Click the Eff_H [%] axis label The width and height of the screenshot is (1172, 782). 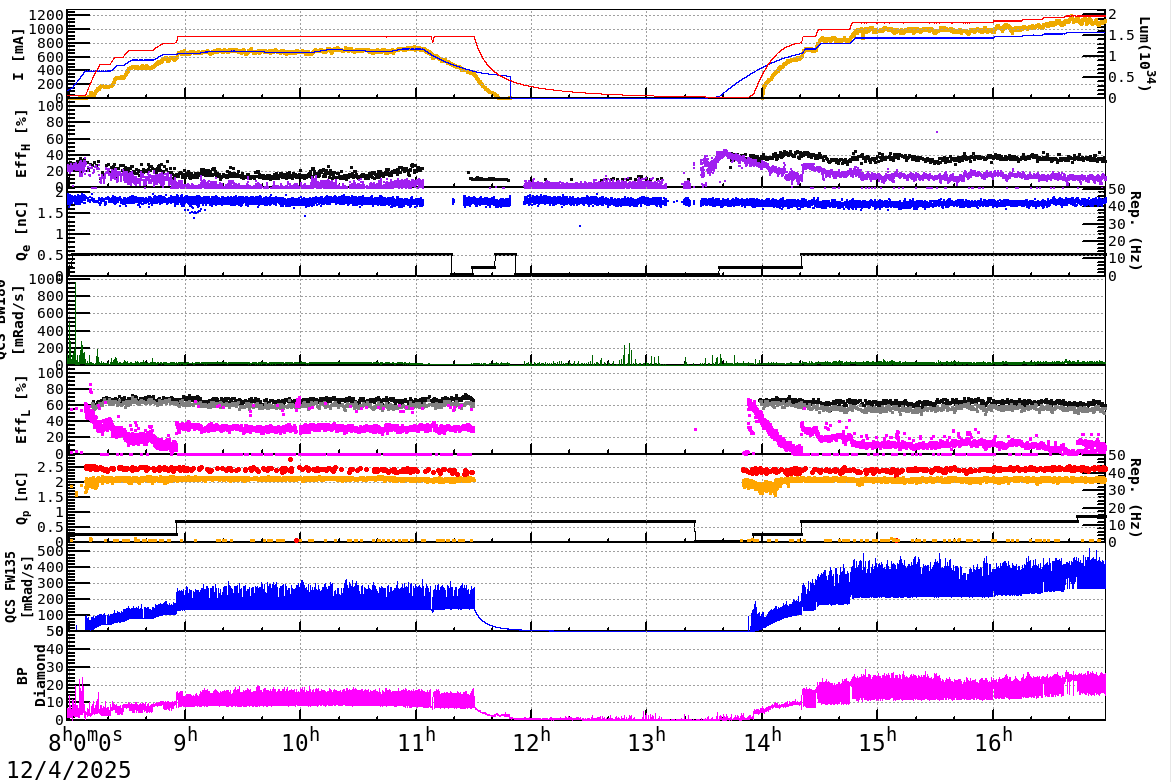click(x=20, y=145)
